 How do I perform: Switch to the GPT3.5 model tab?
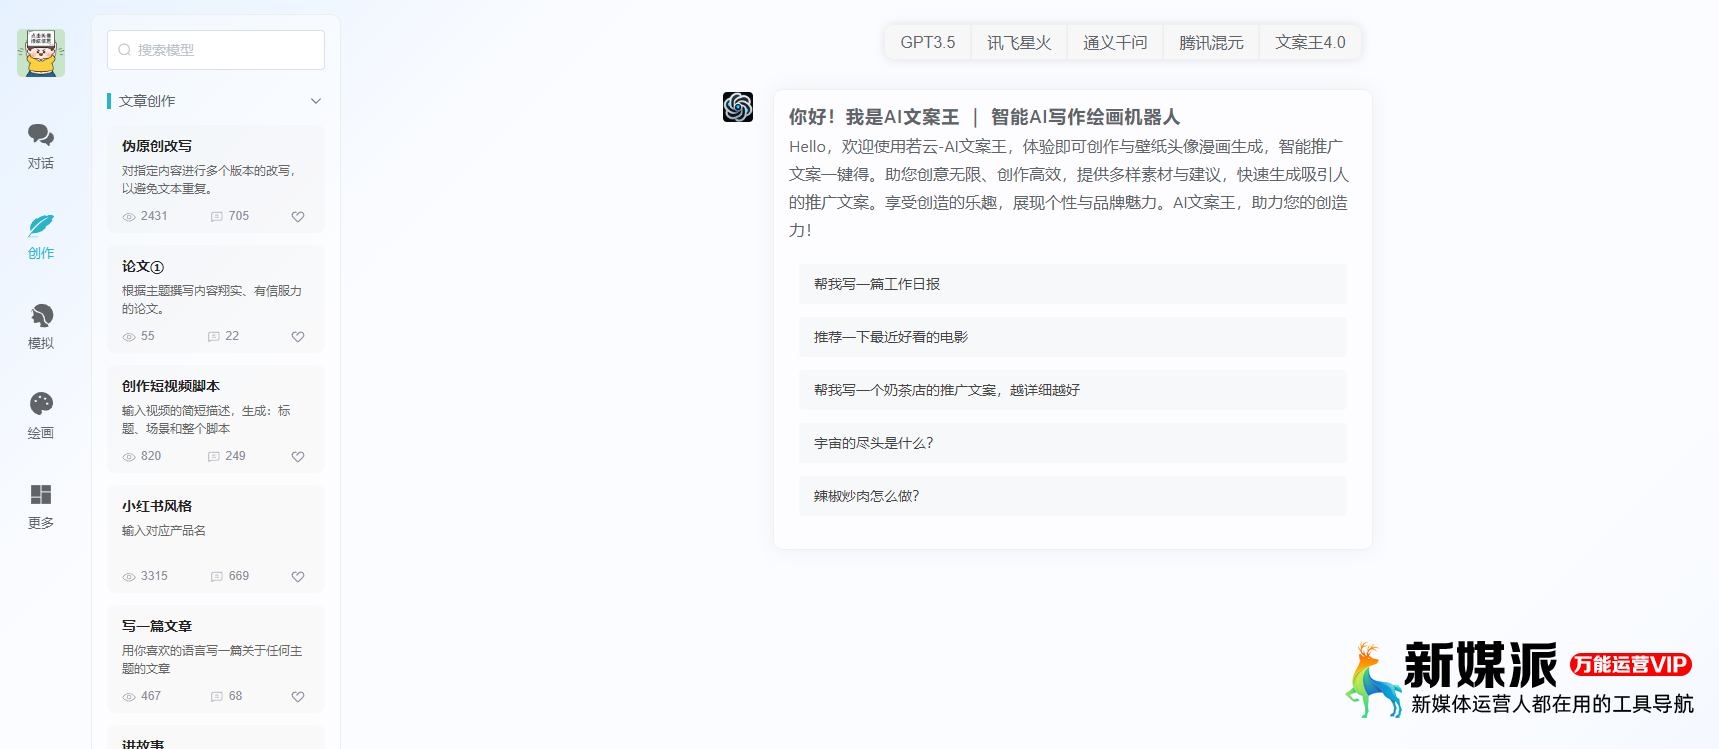(927, 42)
